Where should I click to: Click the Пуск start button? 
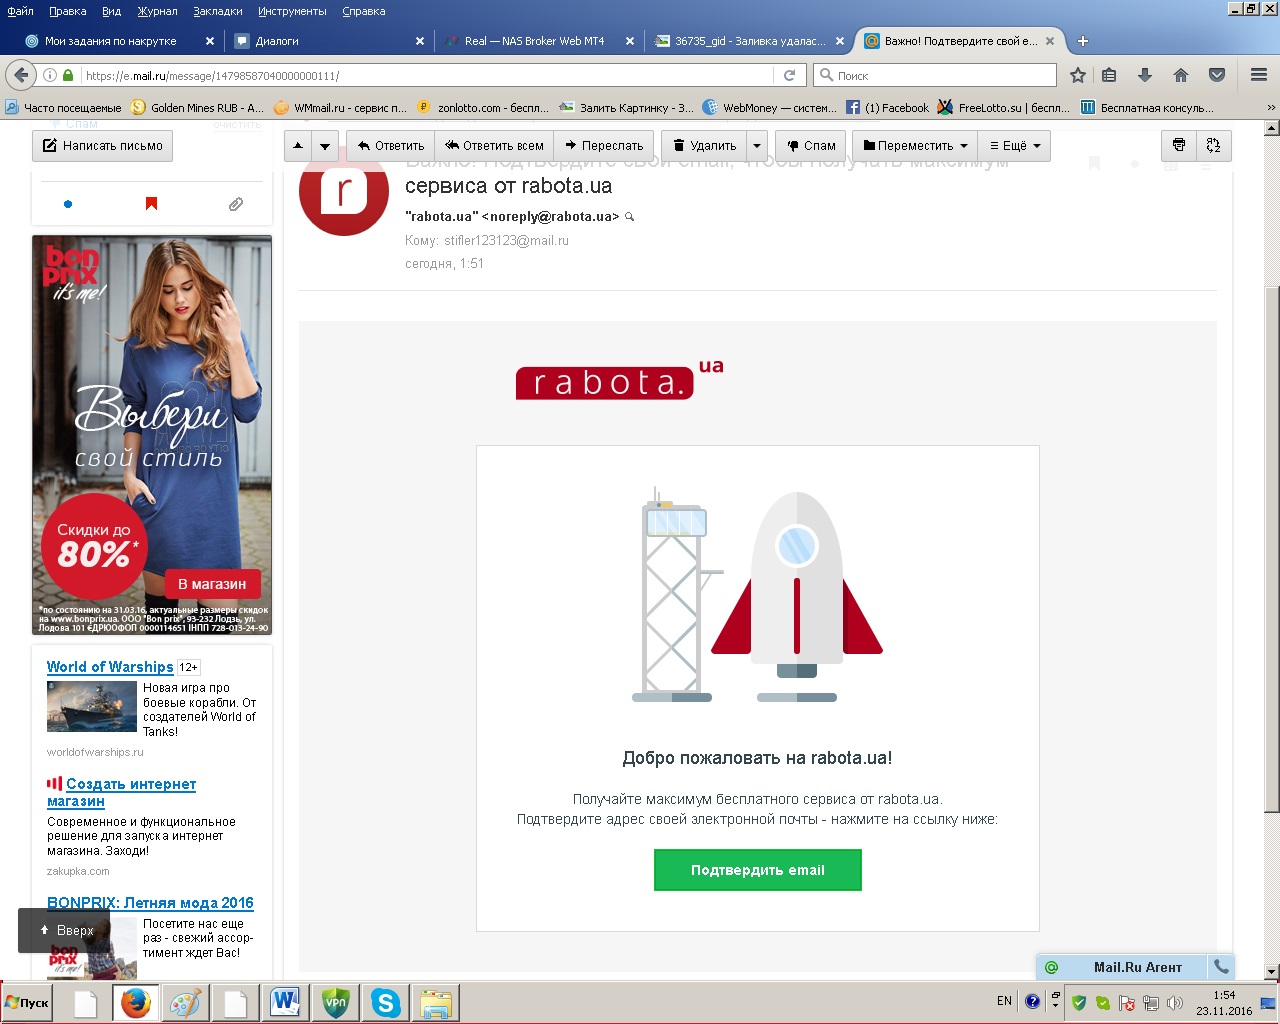pyautogui.click(x=27, y=1003)
